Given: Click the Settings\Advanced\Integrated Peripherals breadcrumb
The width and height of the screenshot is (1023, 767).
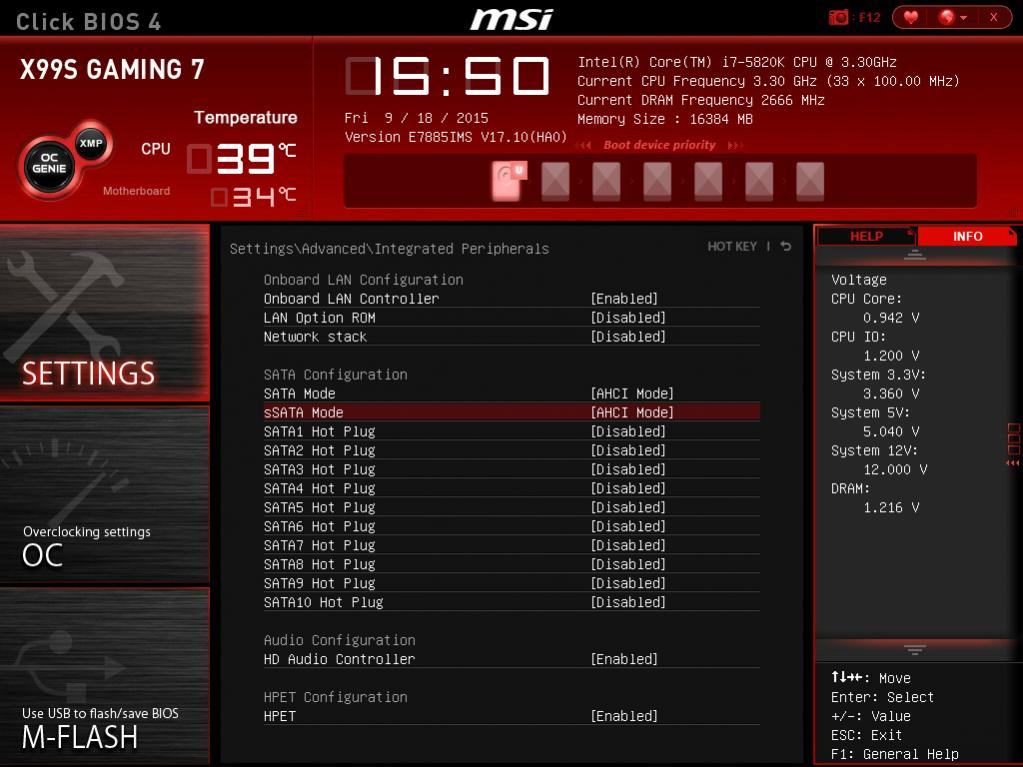Looking at the screenshot, I should pyautogui.click(x=389, y=248).
